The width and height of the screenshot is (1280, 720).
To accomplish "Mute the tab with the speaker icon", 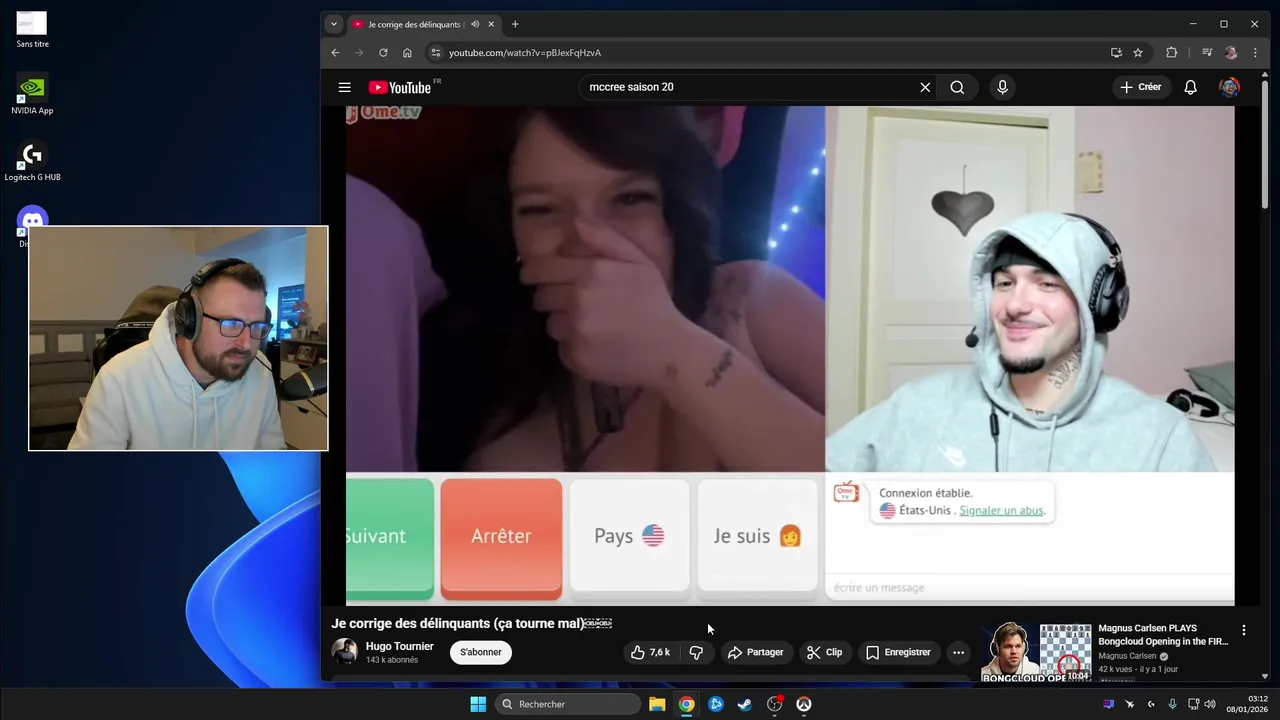I will (x=475, y=24).
